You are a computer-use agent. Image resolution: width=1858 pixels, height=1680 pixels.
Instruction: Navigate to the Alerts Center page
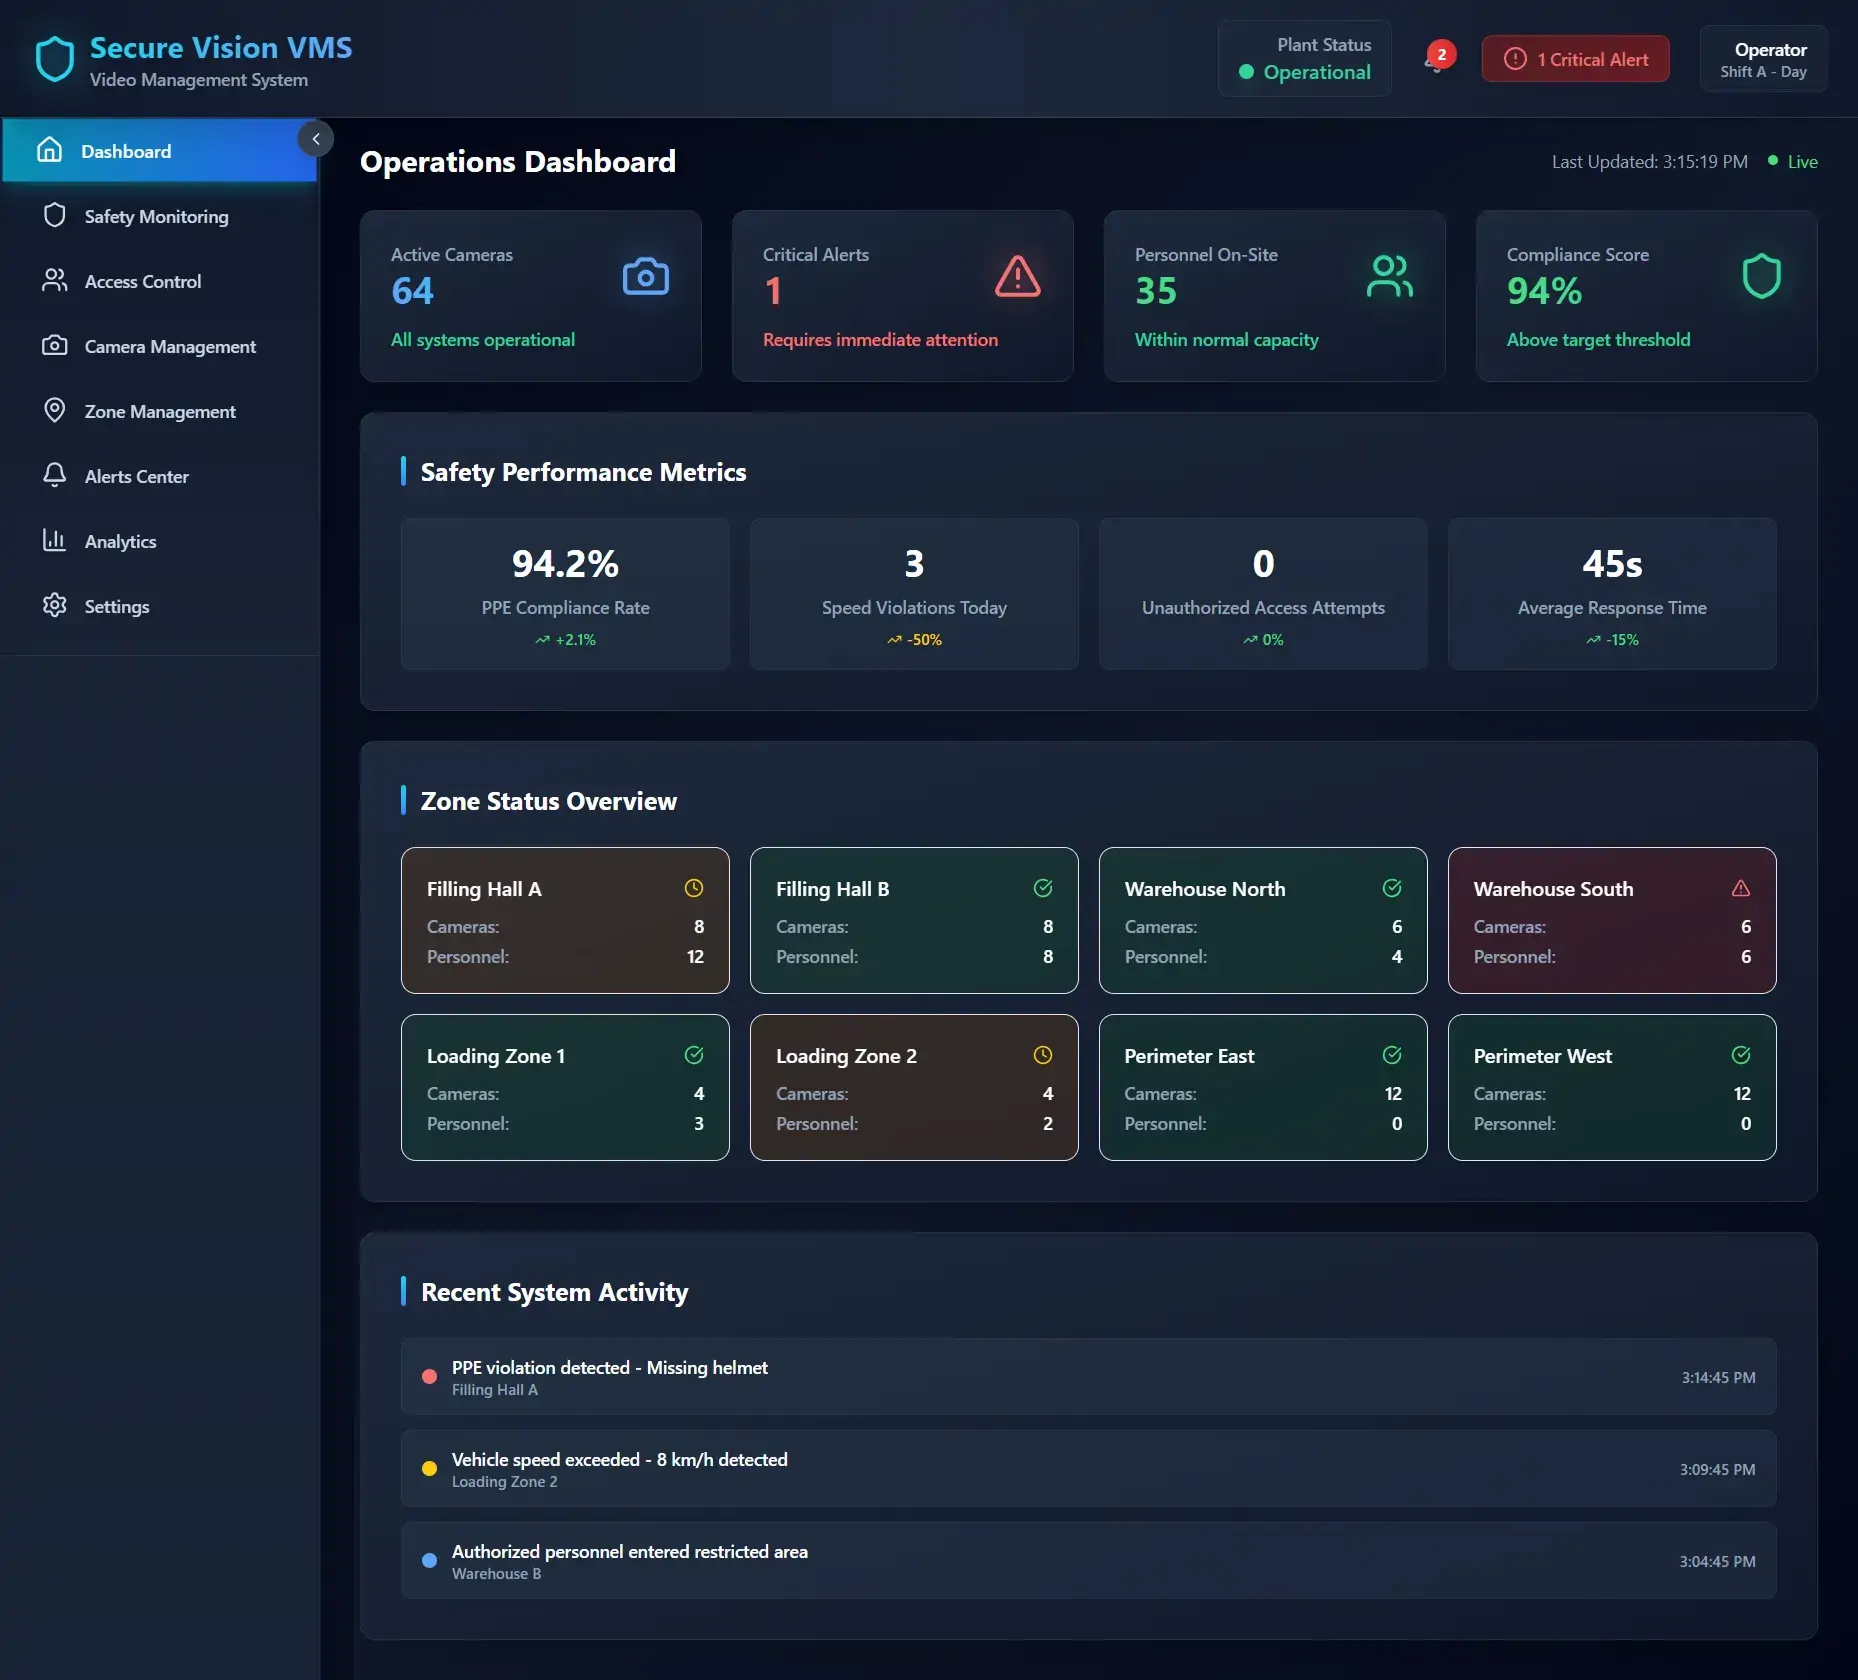click(x=136, y=477)
